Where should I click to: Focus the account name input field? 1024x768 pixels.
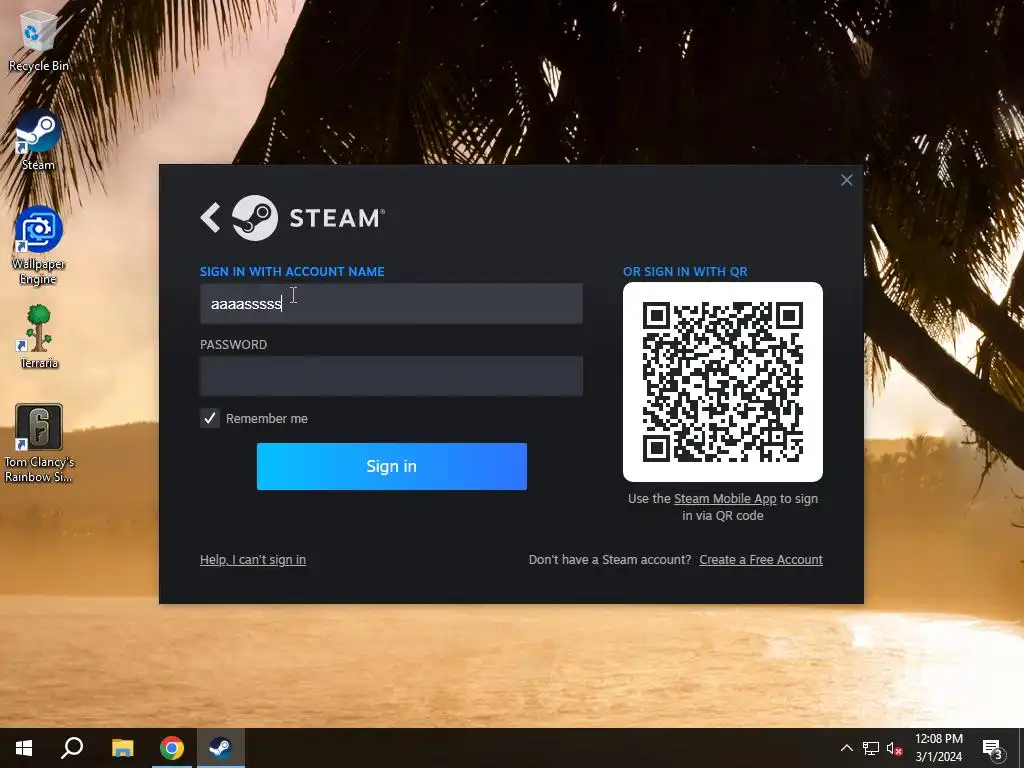coord(391,304)
